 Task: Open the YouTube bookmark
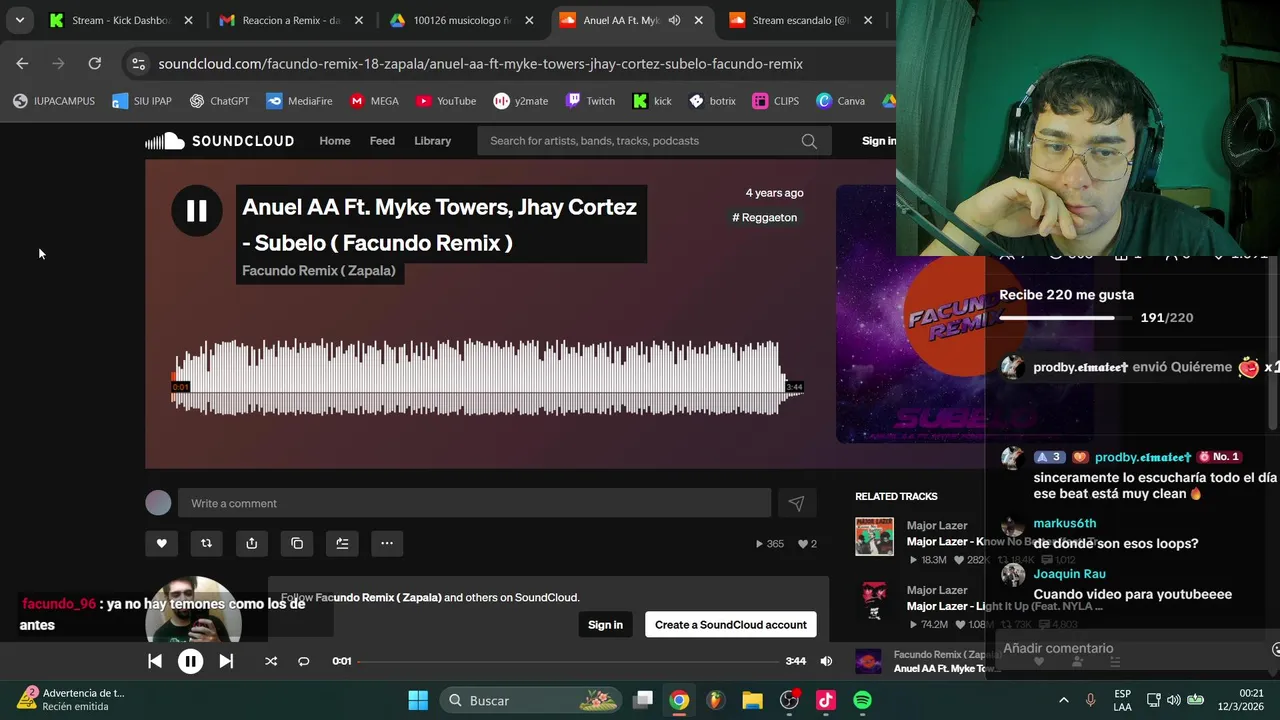pos(446,101)
